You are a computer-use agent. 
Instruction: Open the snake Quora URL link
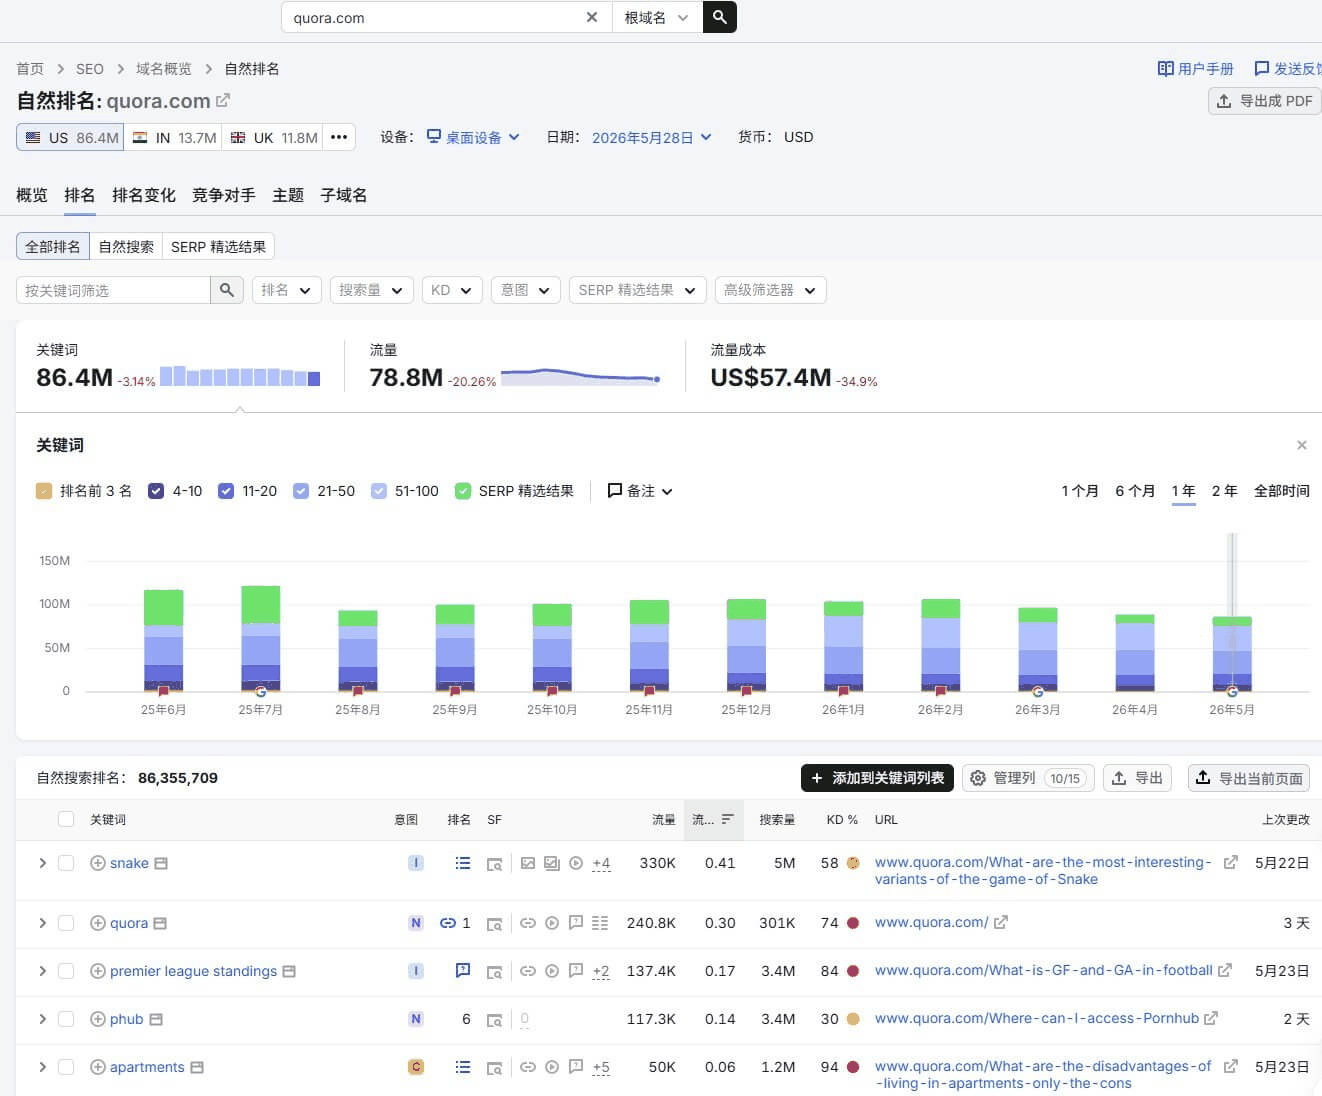coord(1043,871)
